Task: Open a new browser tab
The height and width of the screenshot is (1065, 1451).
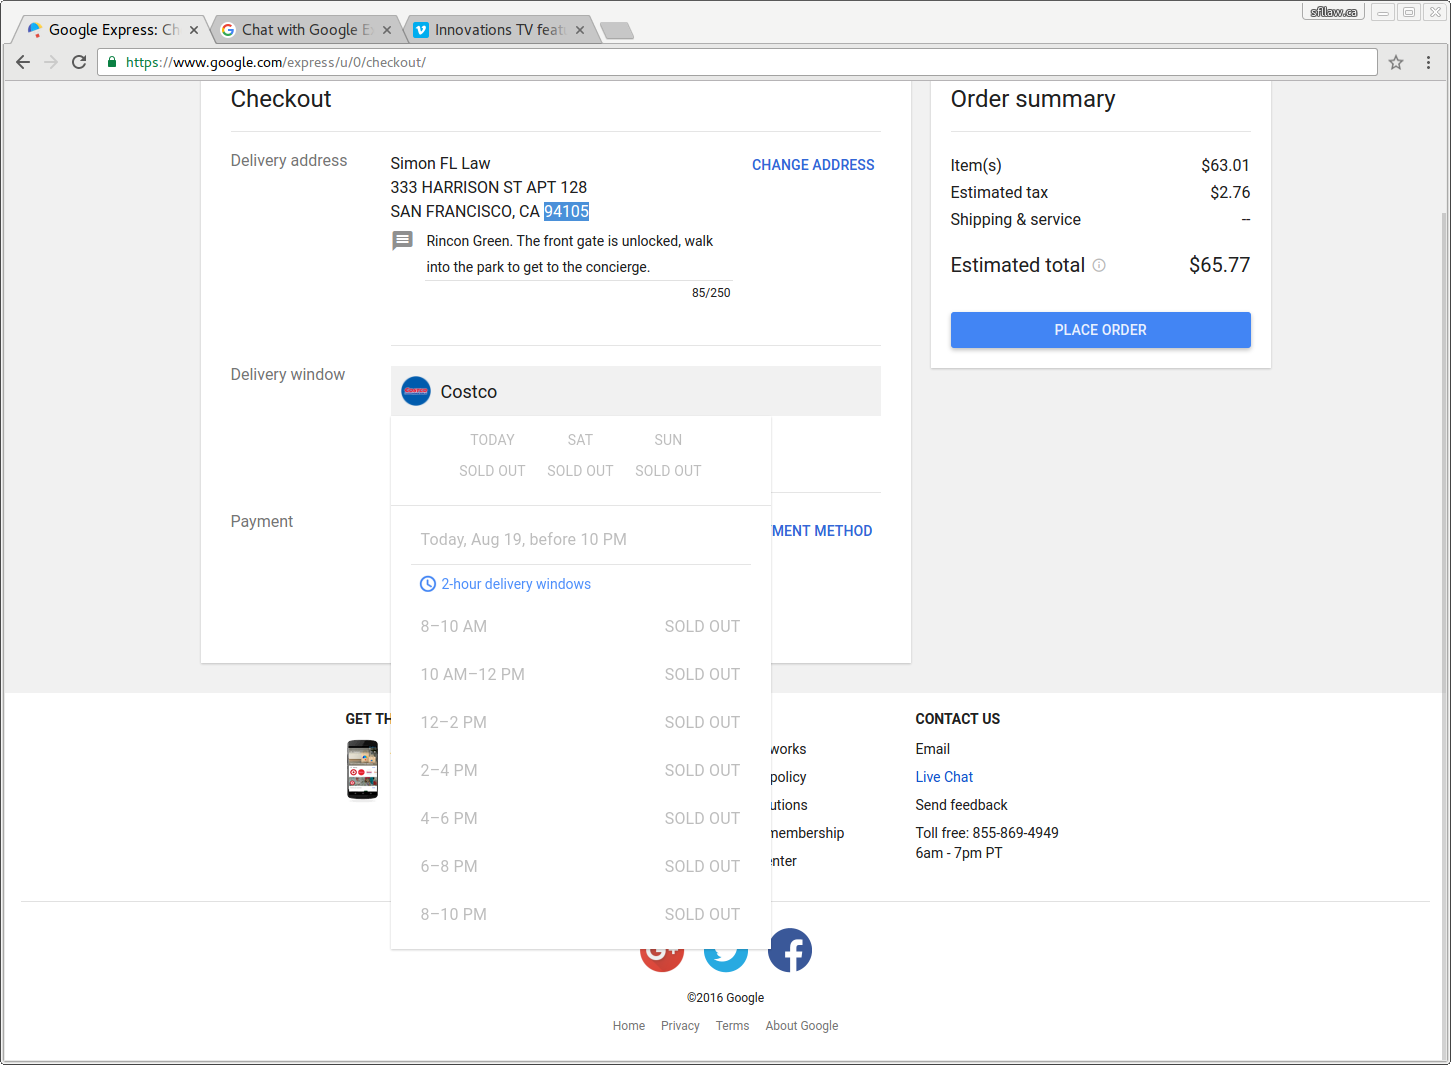Action: click(617, 31)
